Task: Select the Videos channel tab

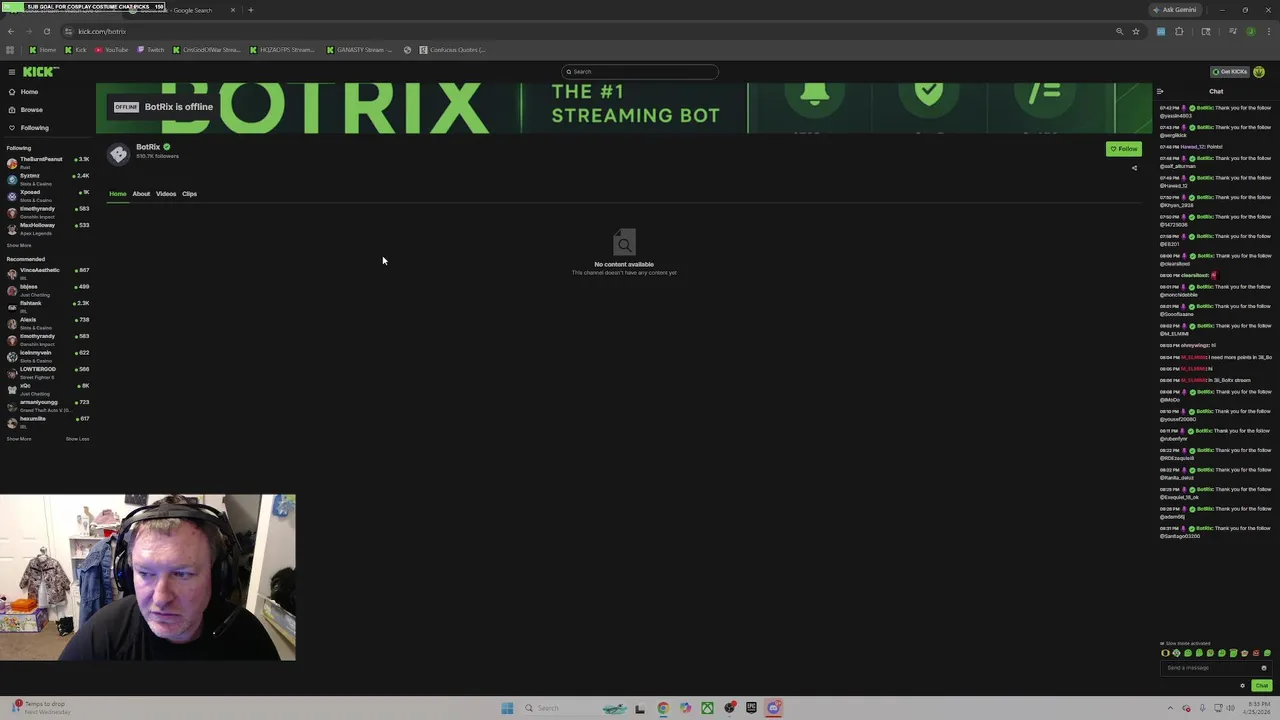Action: tap(166, 194)
